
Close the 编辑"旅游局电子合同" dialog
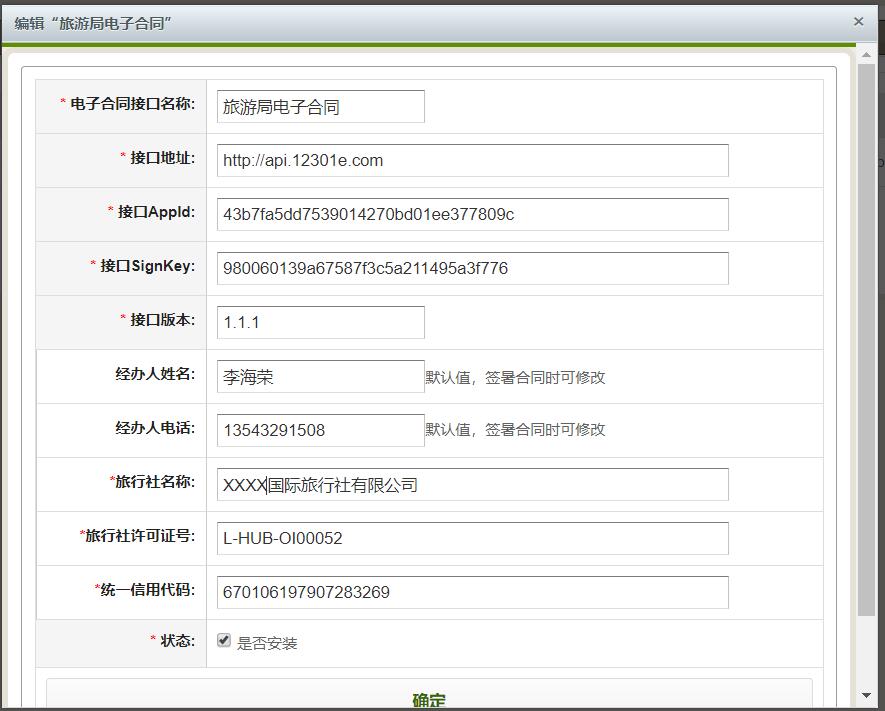pos(858,21)
